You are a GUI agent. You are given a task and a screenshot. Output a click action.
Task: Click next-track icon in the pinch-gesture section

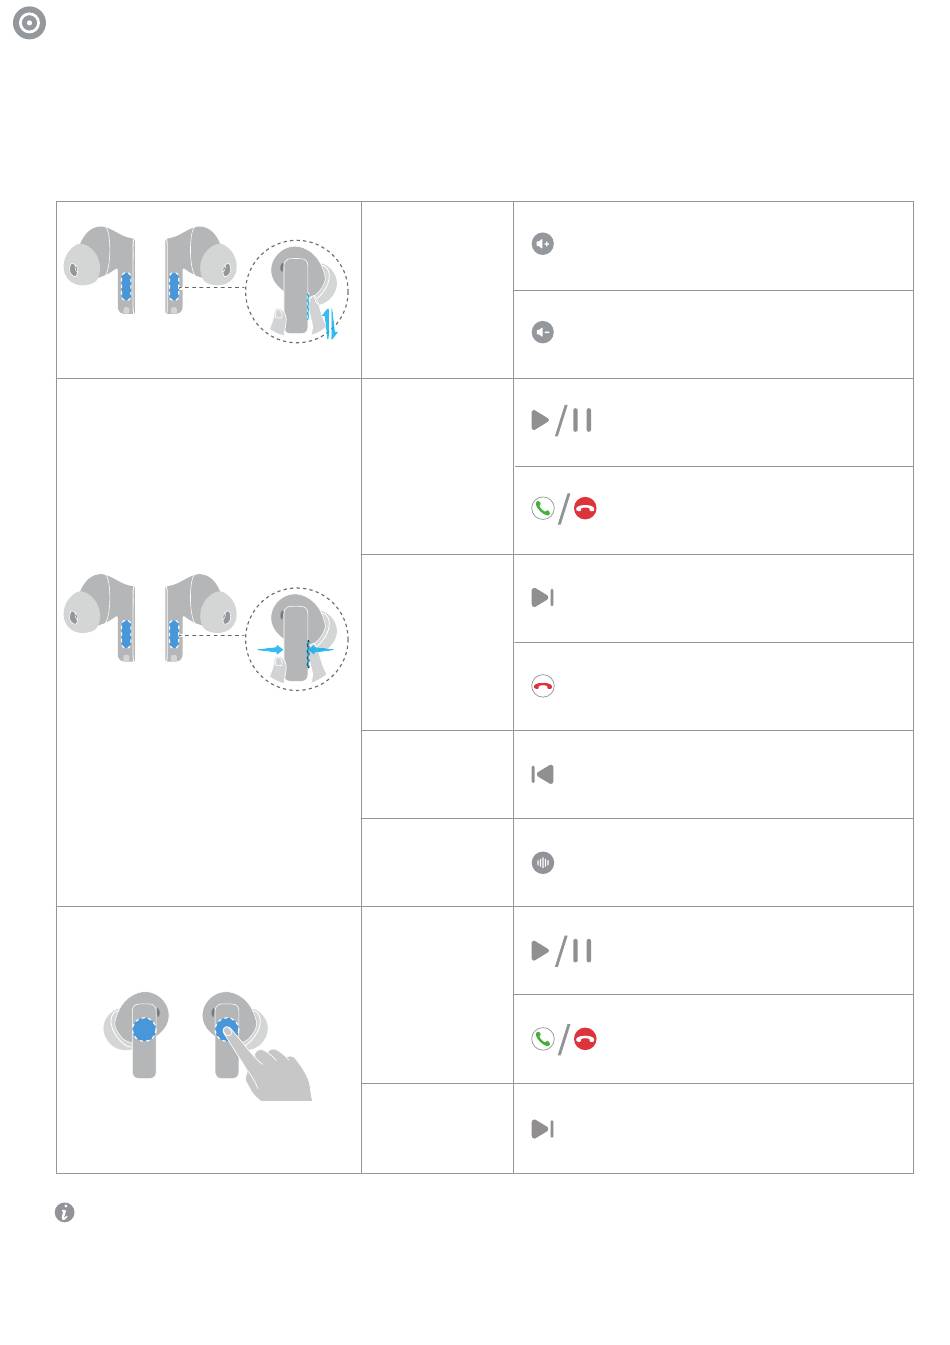[543, 597]
